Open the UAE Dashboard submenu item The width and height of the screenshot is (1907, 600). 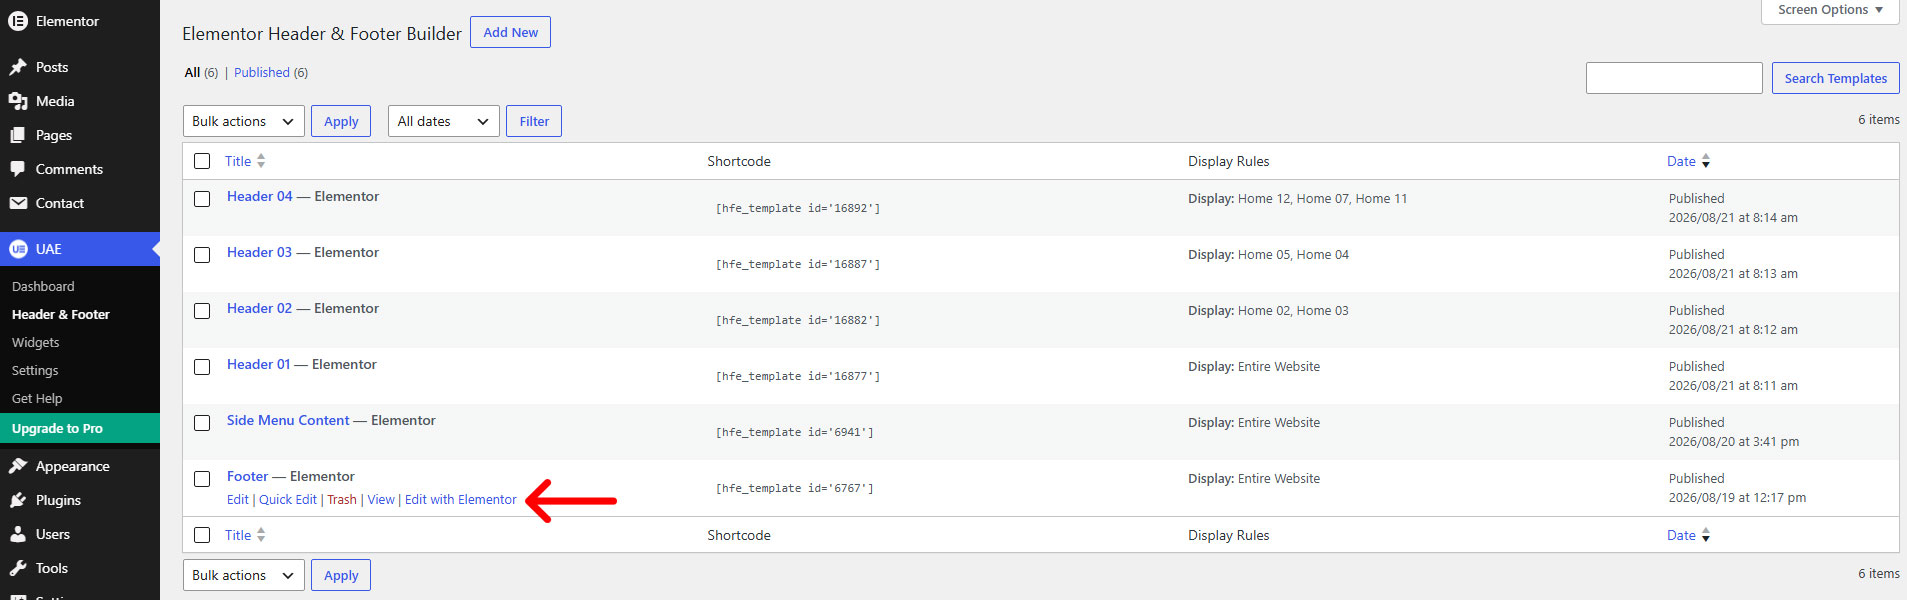click(43, 286)
